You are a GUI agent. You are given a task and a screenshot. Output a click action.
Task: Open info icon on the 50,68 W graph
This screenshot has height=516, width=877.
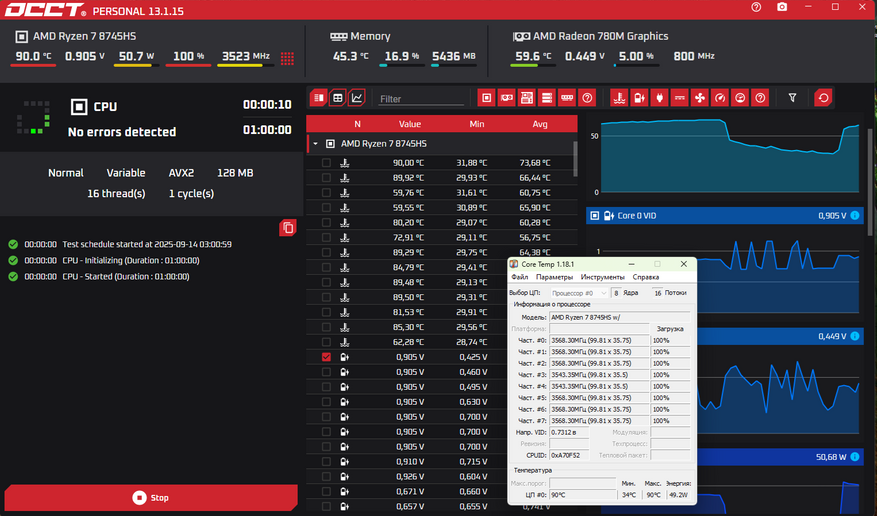(x=855, y=457)
